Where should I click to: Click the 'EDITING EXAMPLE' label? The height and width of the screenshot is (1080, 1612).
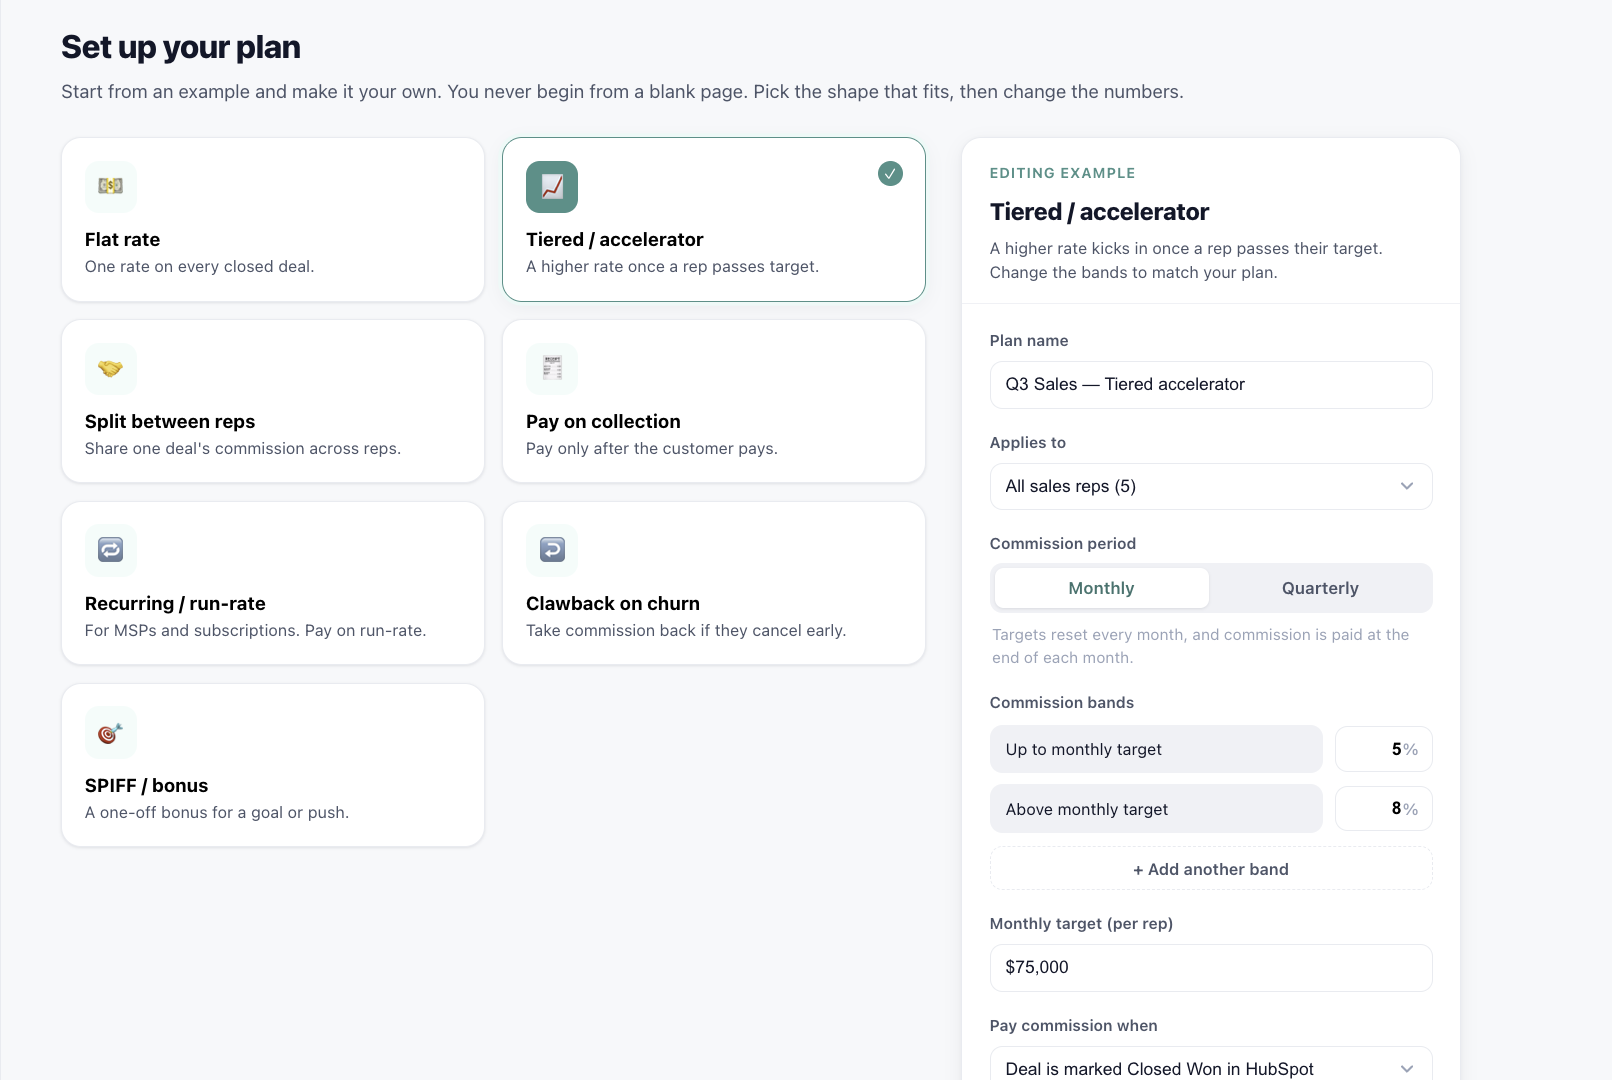pos(1062,173)
